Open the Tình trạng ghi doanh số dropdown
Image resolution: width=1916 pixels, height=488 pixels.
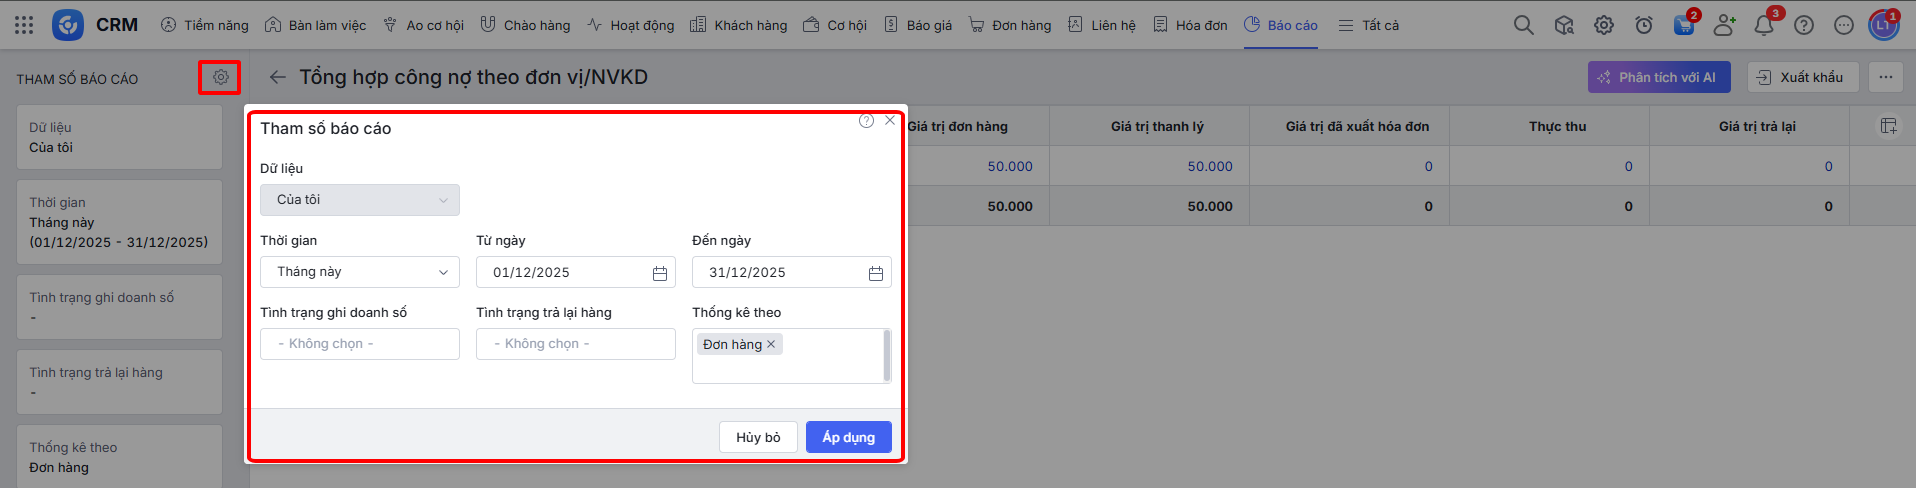pos(360,344)
